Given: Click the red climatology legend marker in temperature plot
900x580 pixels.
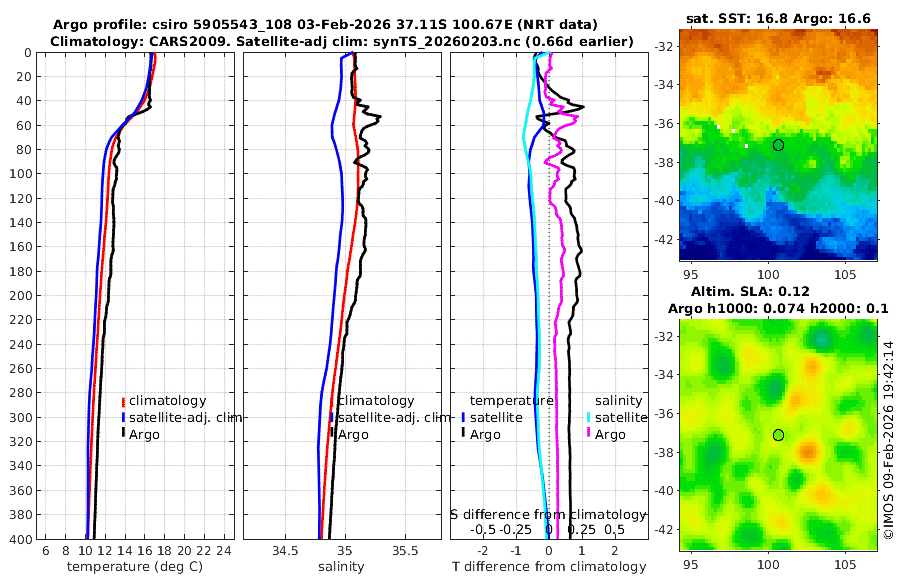Looking at the screenshot, I should click(123, 402).
